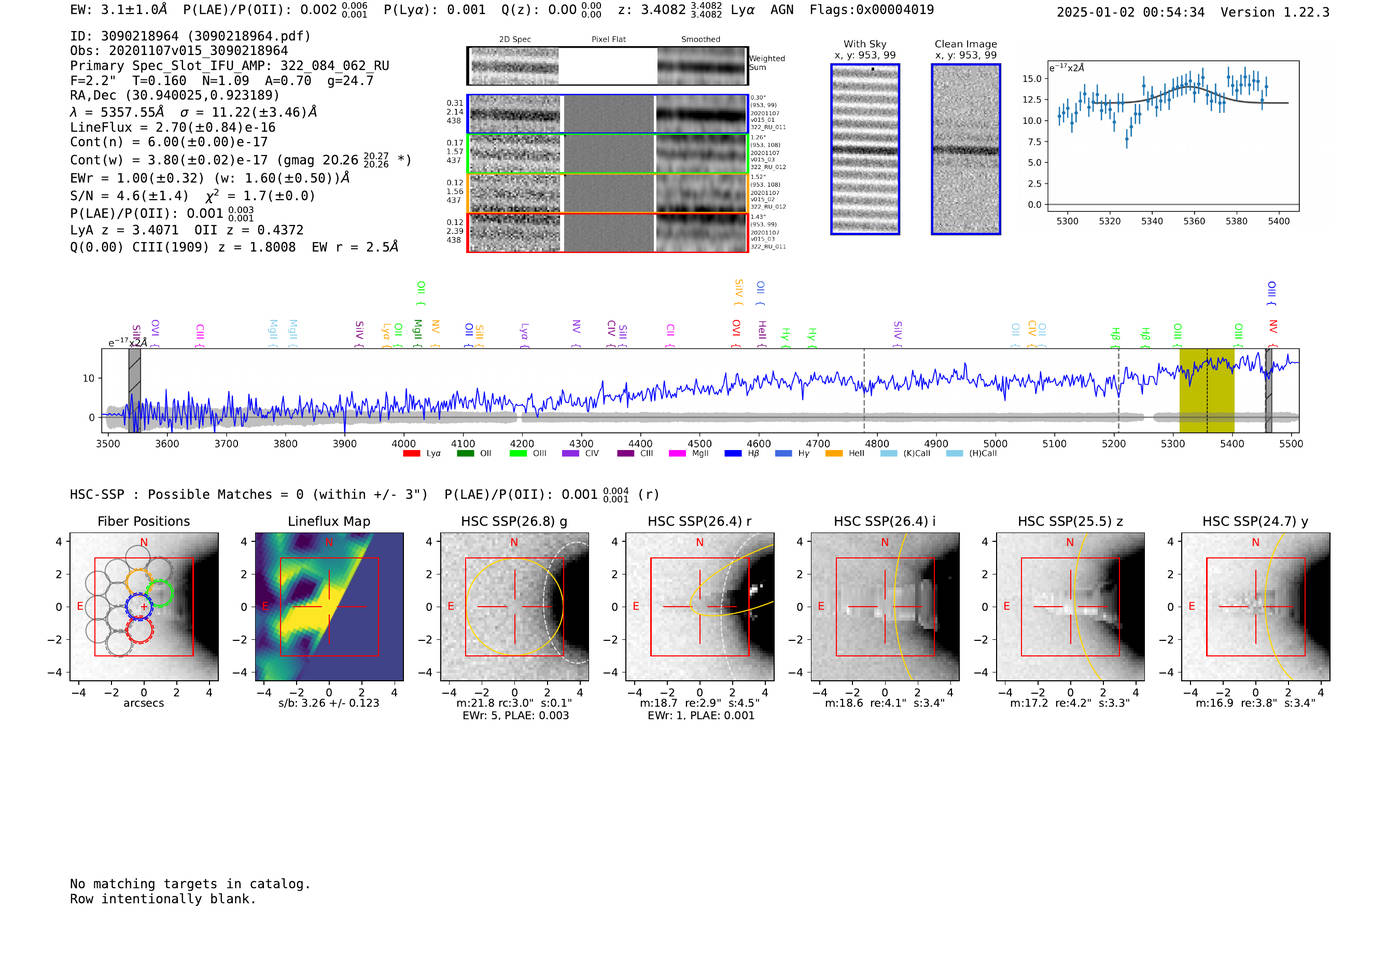Click the "Version 1.22.3" label
Image resolution: width=1400 pixels, height=953 pixels.
1275,12
